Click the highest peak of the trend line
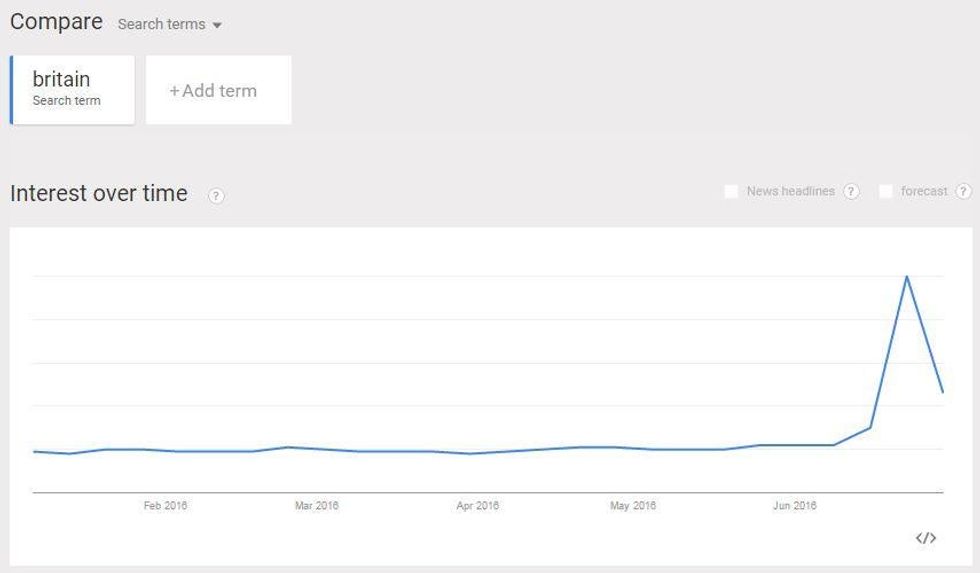The image size is (980, 573). coord(906,276)
